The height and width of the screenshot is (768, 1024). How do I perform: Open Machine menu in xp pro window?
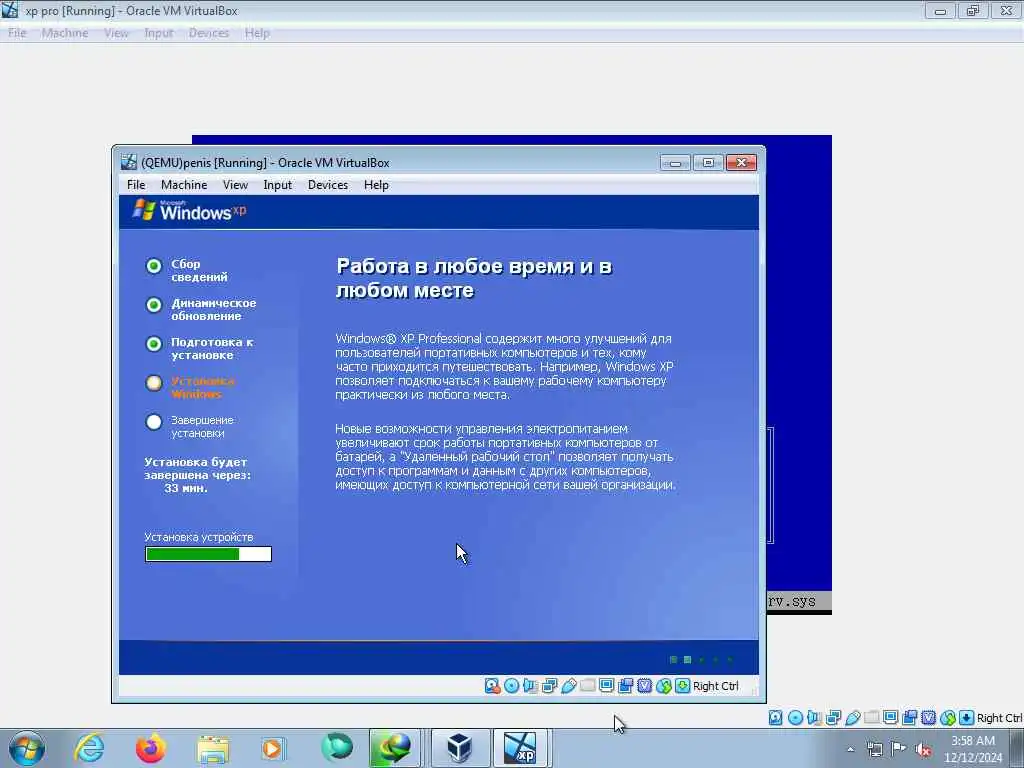[65, 33]
